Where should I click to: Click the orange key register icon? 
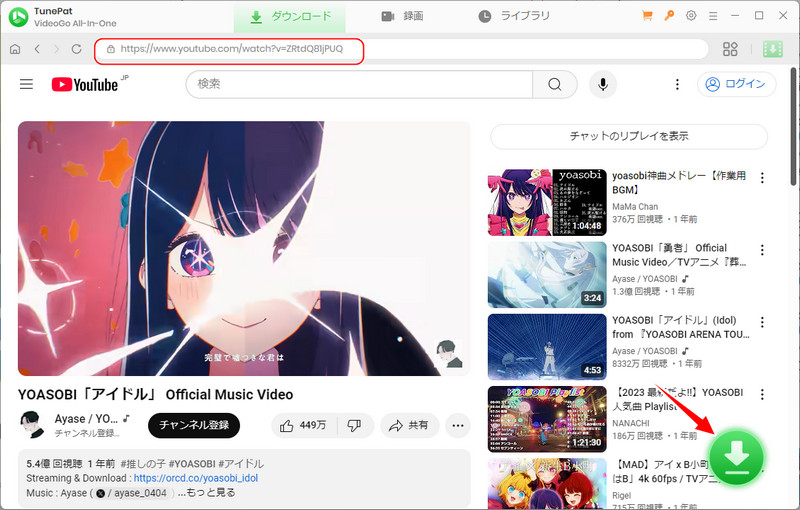(x=669, y=15)
